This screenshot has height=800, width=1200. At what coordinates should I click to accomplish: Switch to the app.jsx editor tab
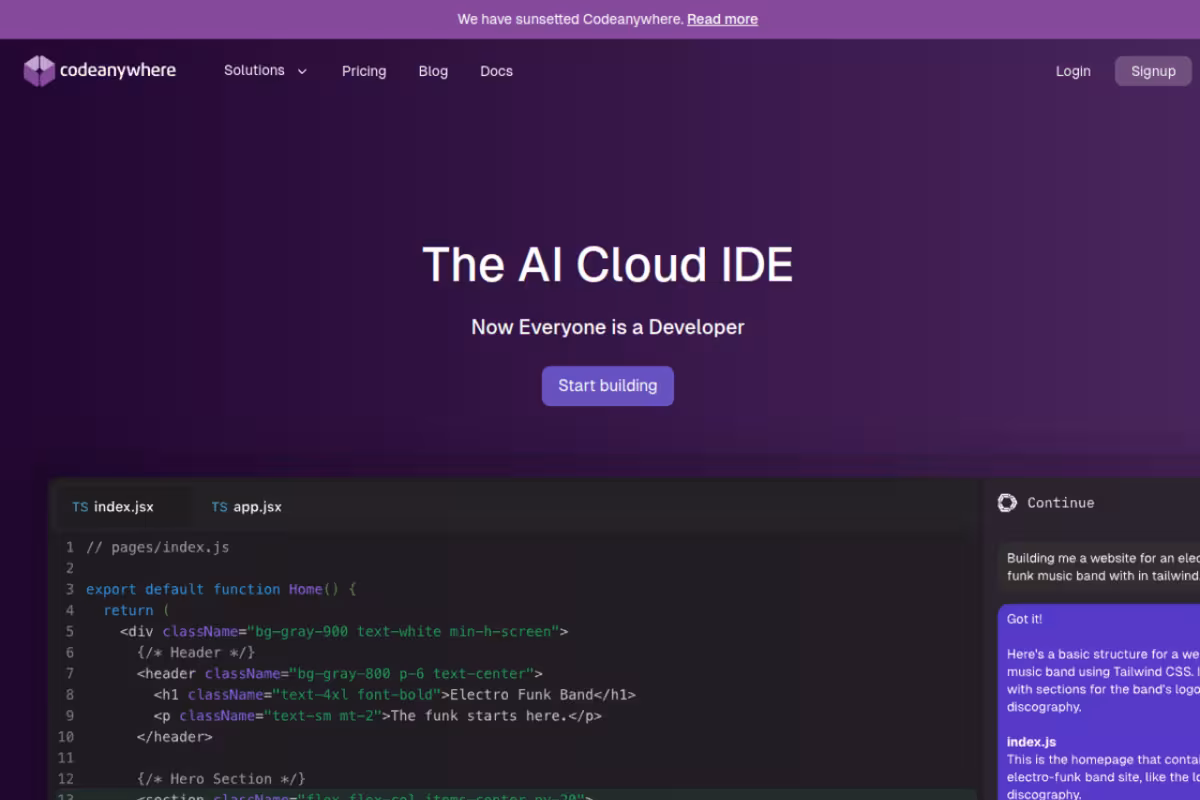tap(246, 507)
